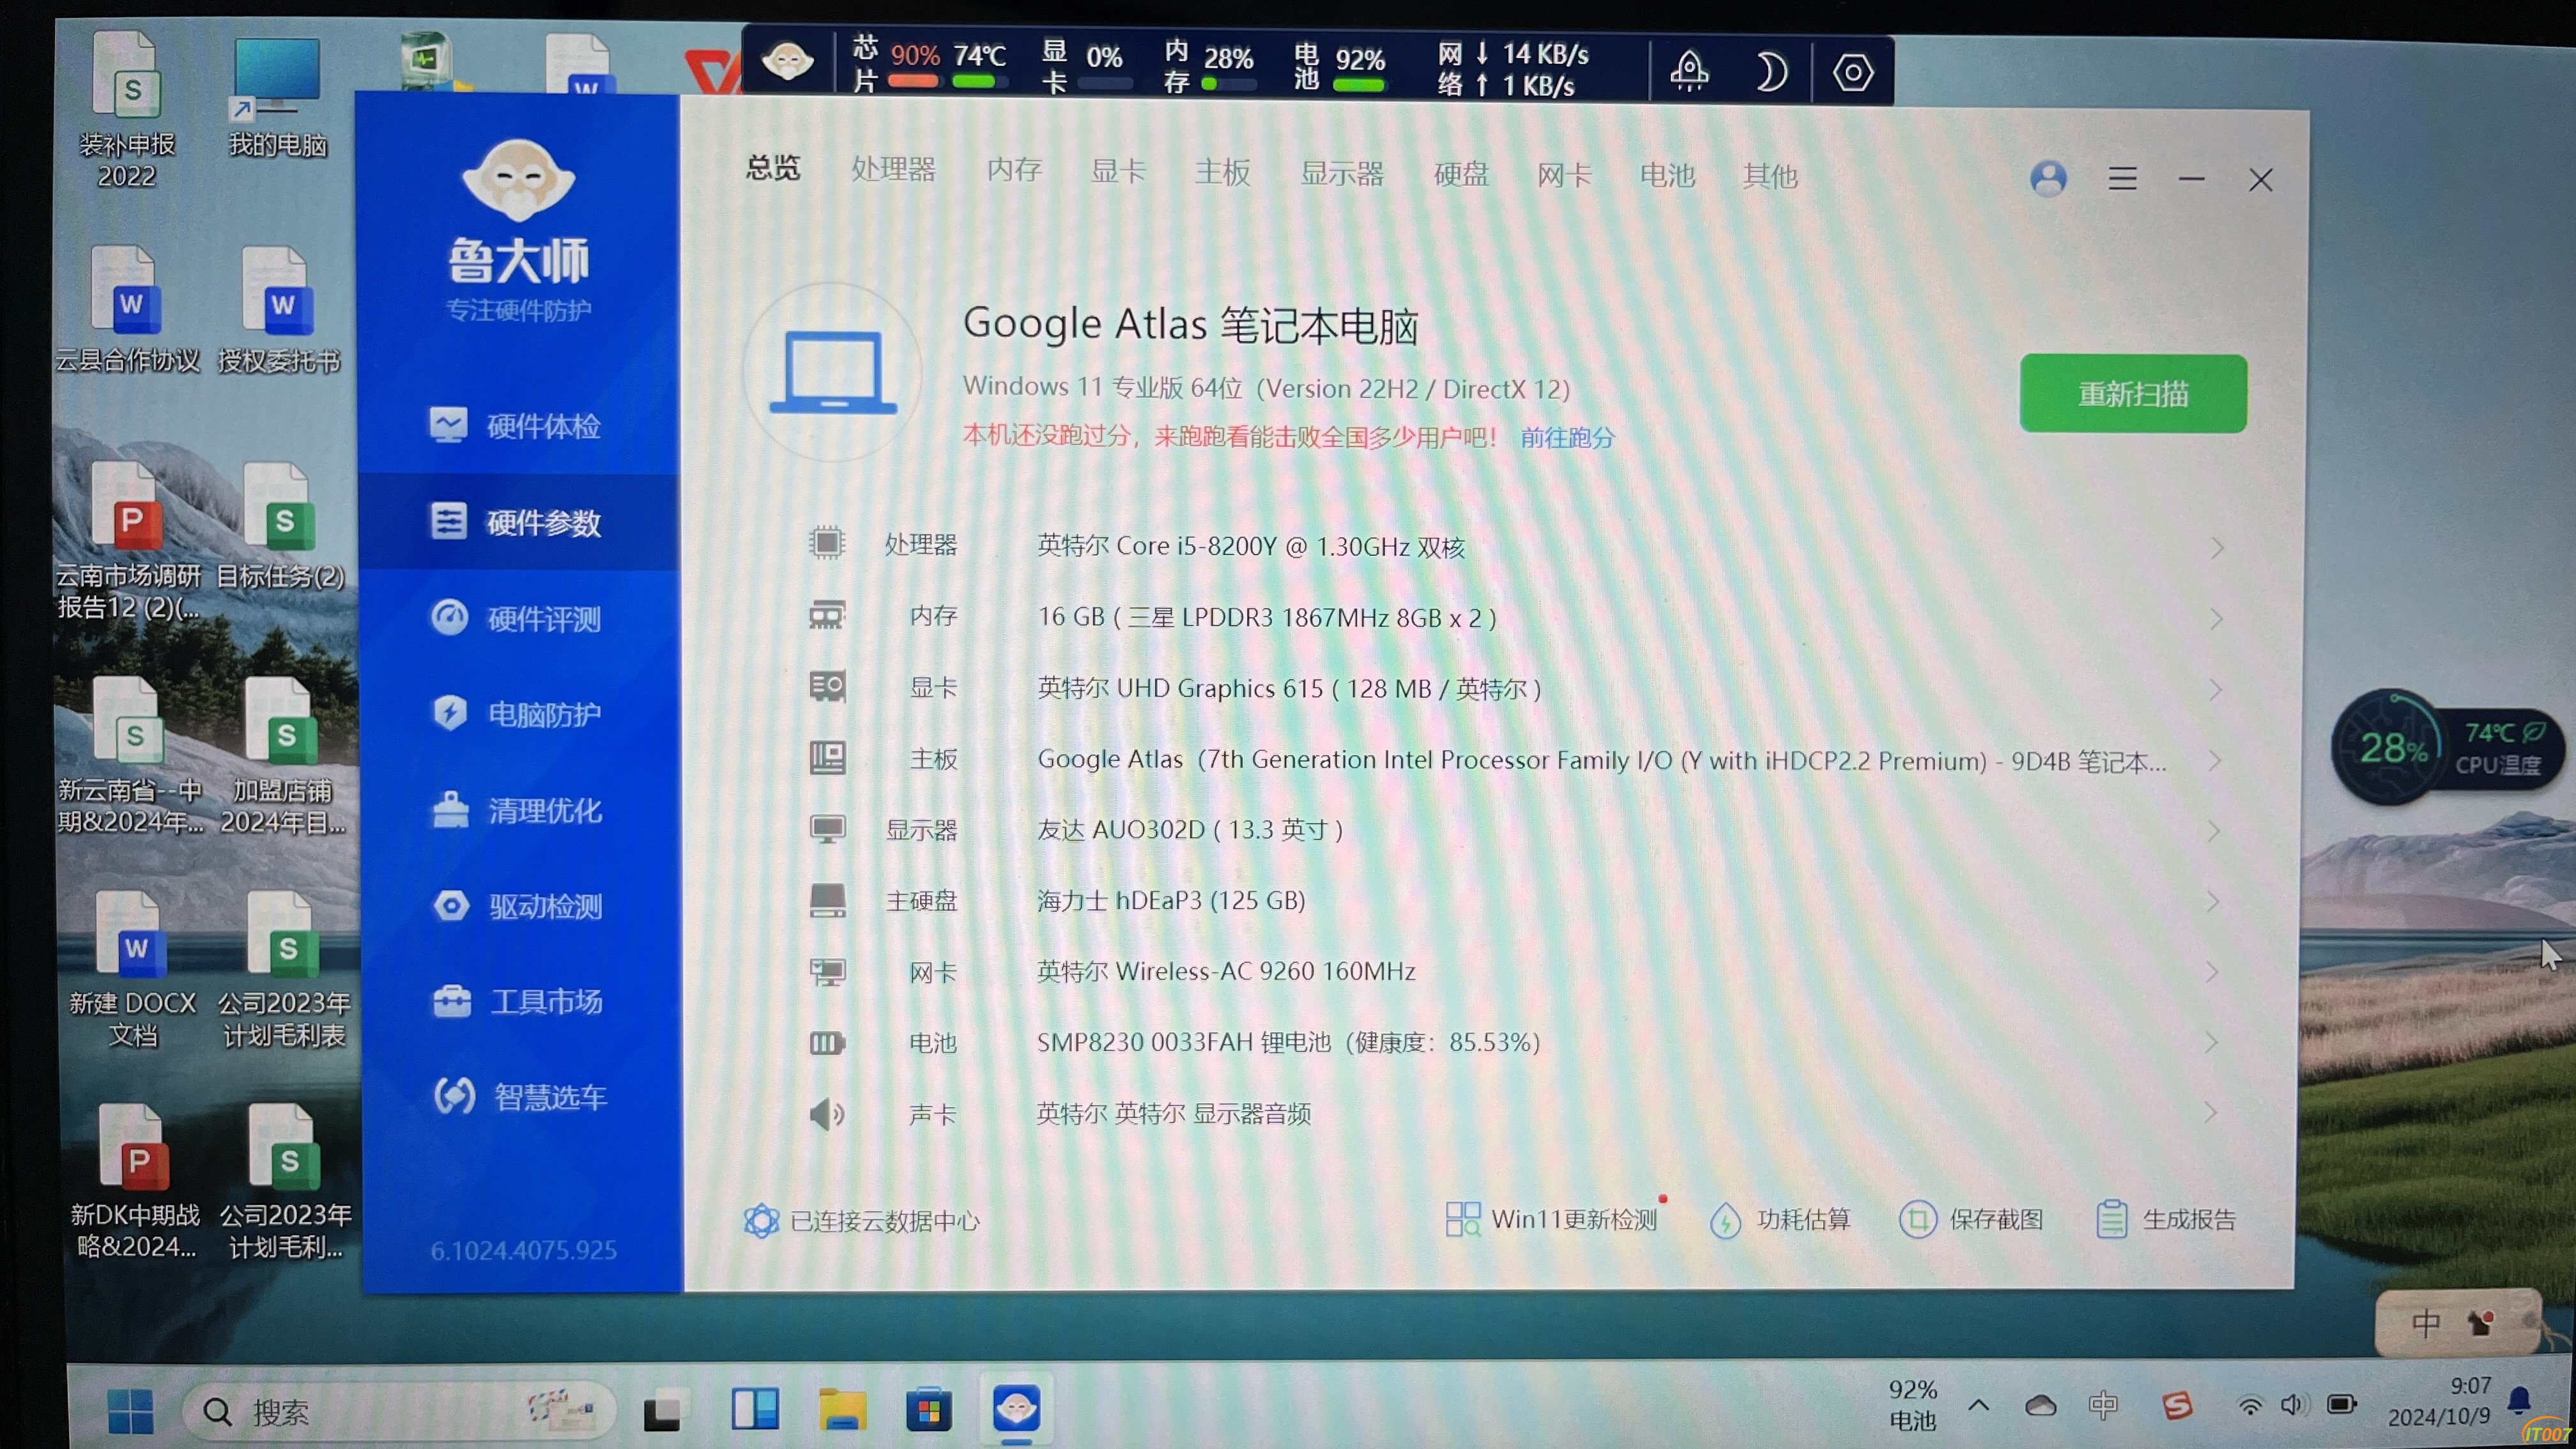Expand the 内存 row chevron
This screenshot has height=1449, width=2576.
coord(2216,619)
